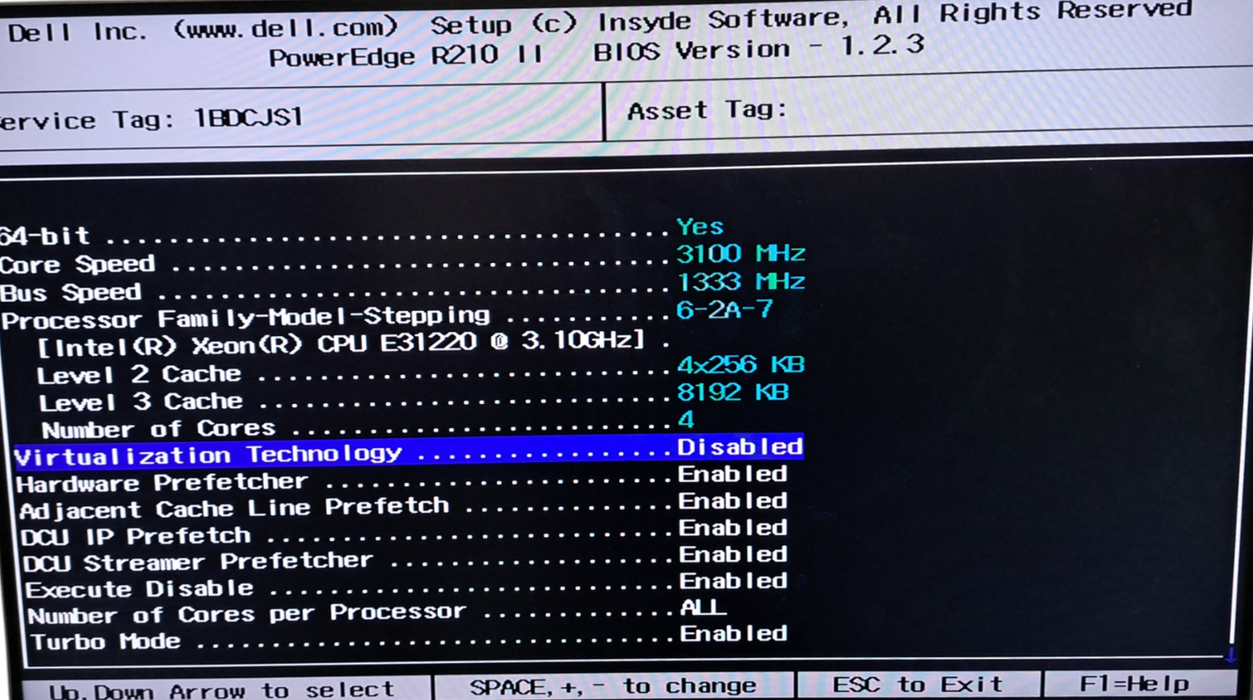Toggle Adjacent Cache Line Prefetch Enabled value
The image size is (1253, 700).
click(733, 501)
